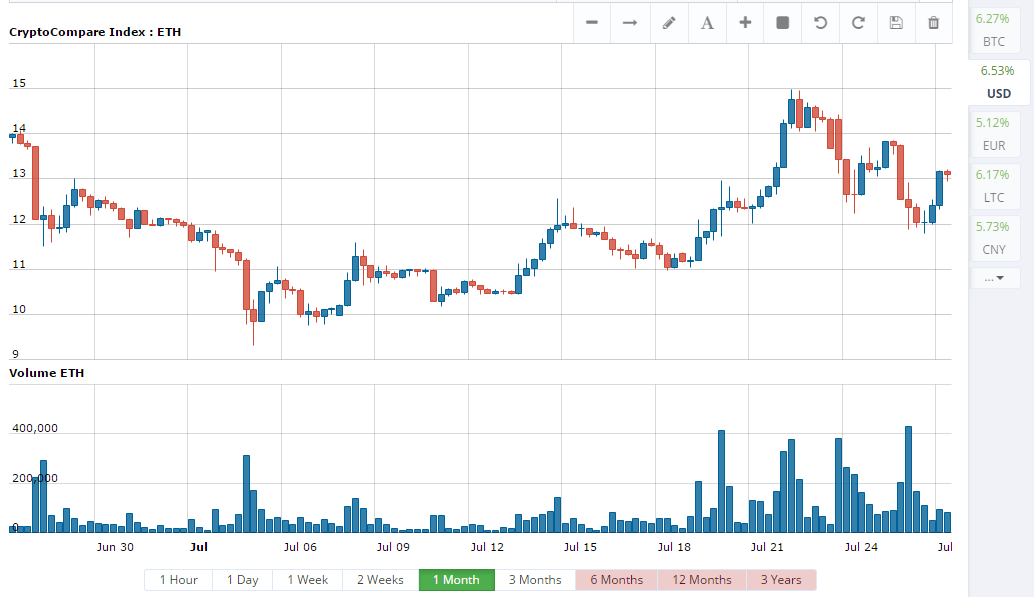This screenshot has height=597, width=1034.
Task: Switch to 3 Months timeframe
Action: (535, 580)
